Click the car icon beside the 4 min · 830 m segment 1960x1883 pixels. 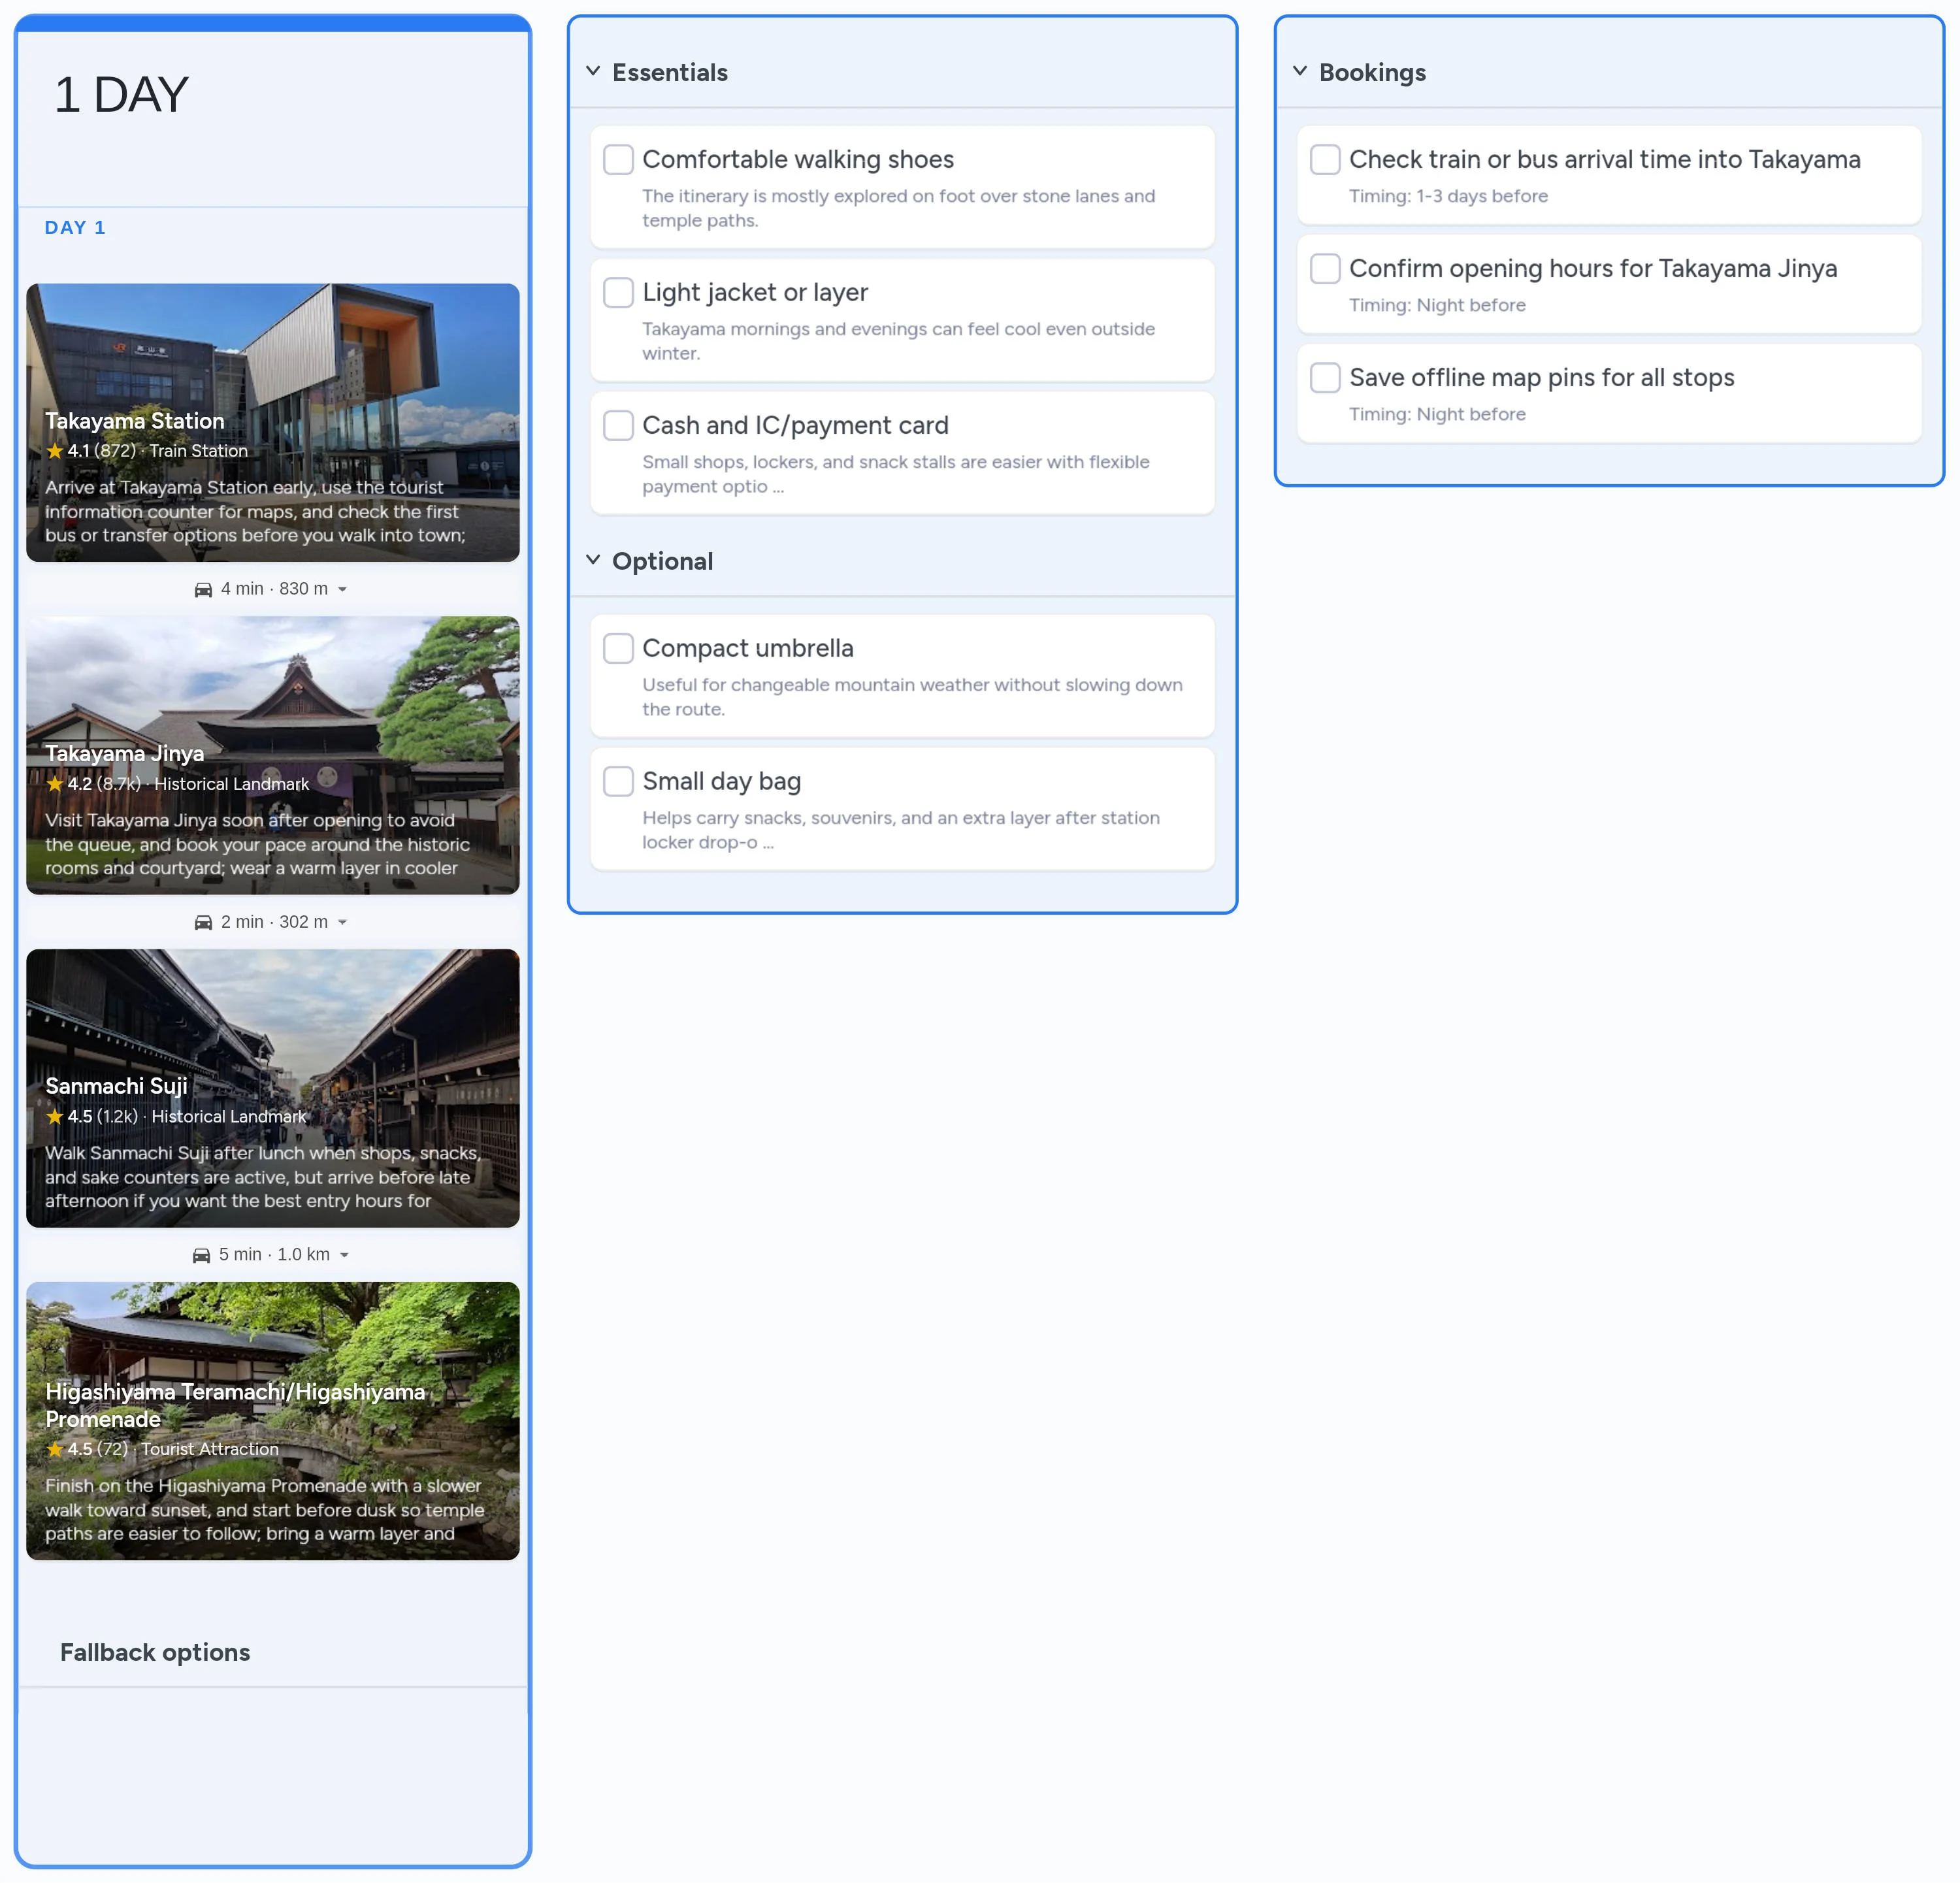point(204,589)
